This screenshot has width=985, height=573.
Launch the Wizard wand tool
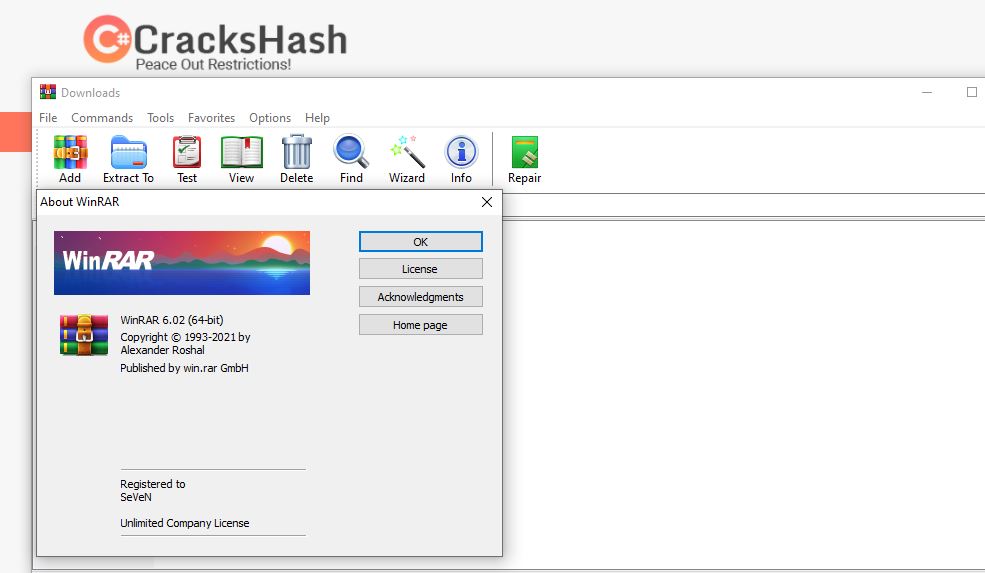click(x=406, y=152)
